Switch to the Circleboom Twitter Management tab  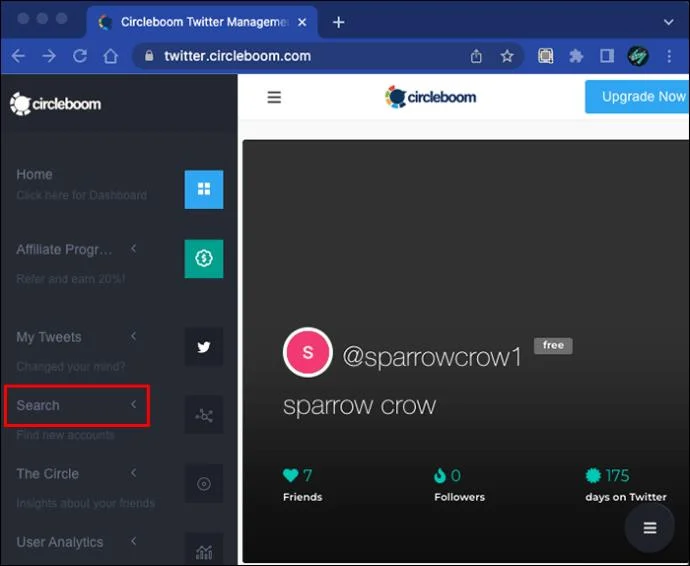coord(202,22)
